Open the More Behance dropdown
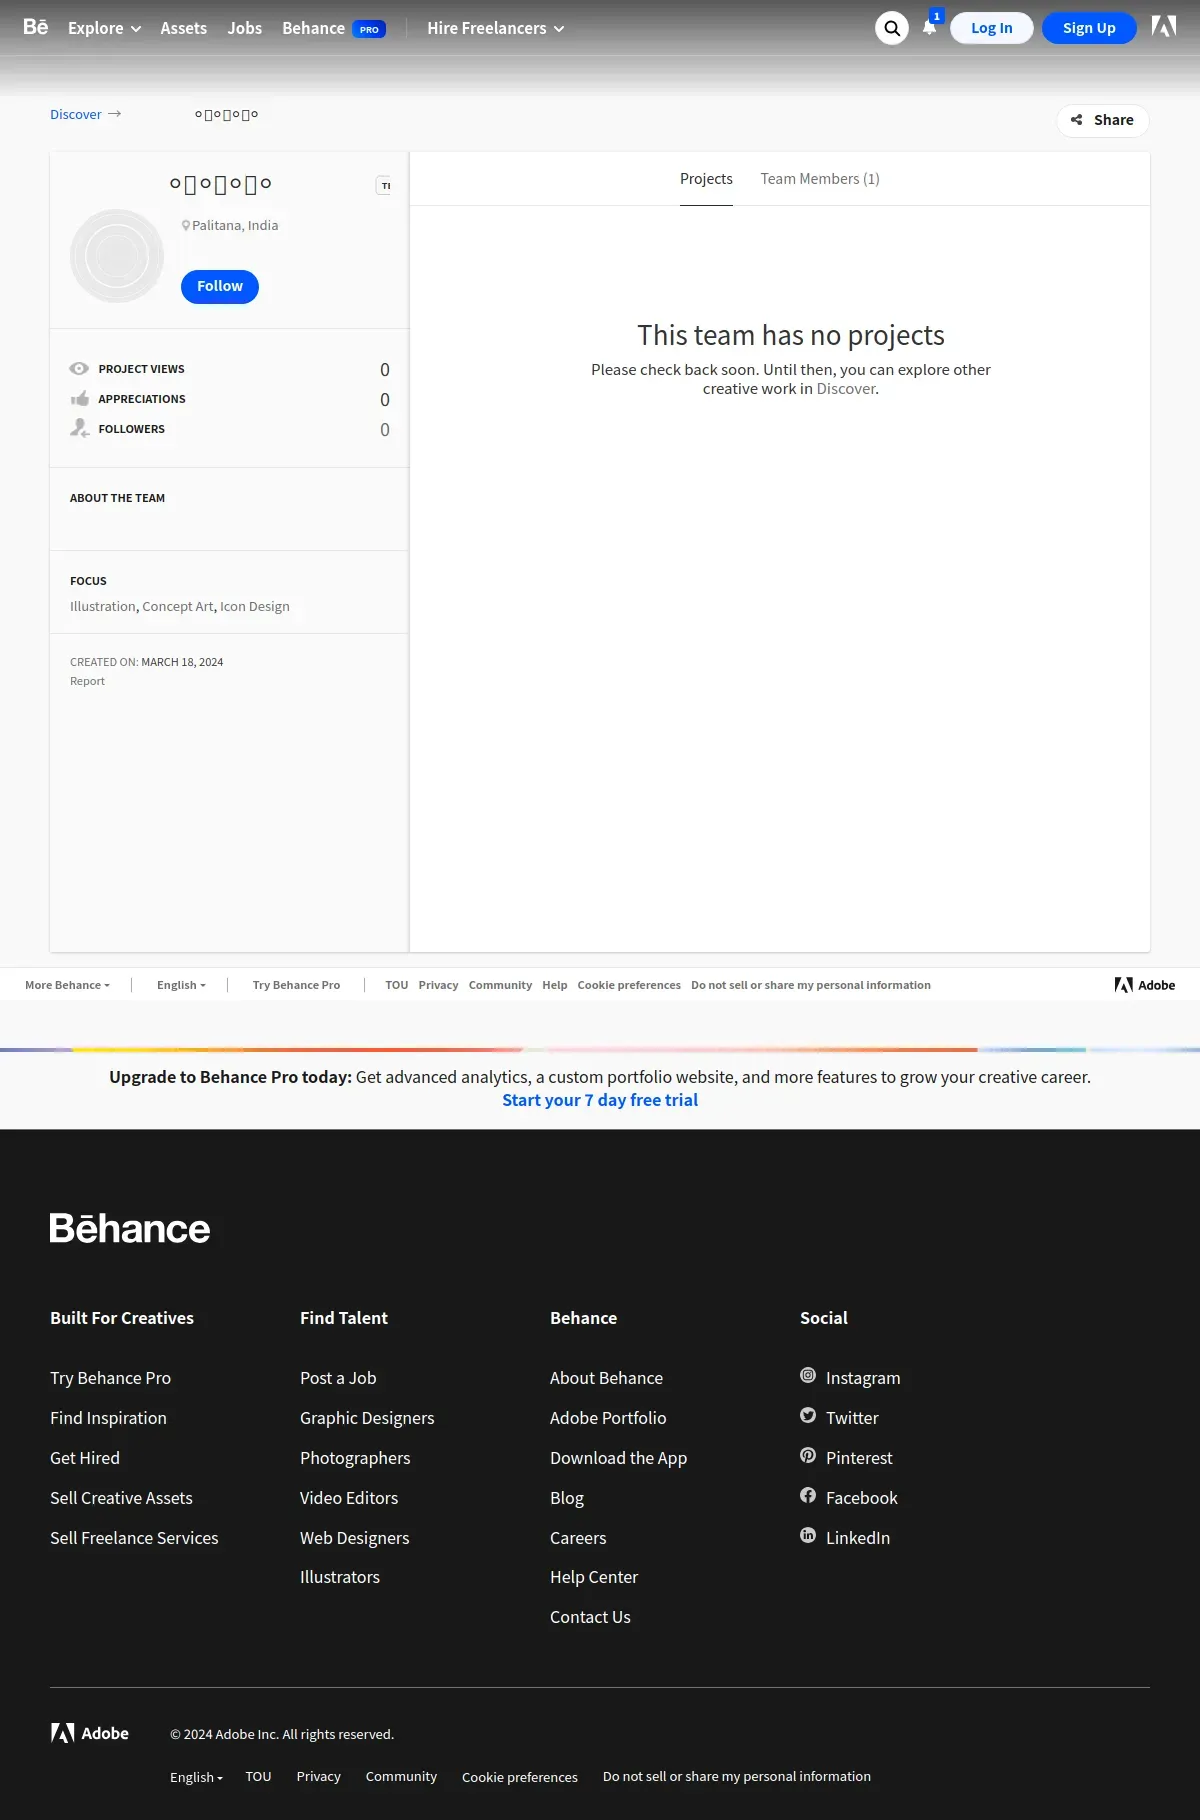1200x1820 pixels. pos(67,985)
